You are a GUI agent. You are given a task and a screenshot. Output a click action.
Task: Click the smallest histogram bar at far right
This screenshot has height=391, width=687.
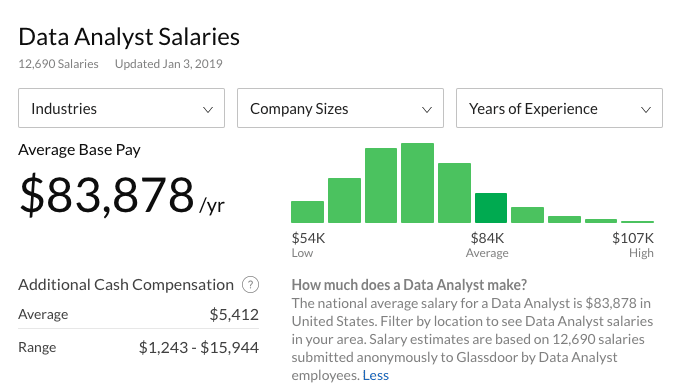[x=637, y=222]
